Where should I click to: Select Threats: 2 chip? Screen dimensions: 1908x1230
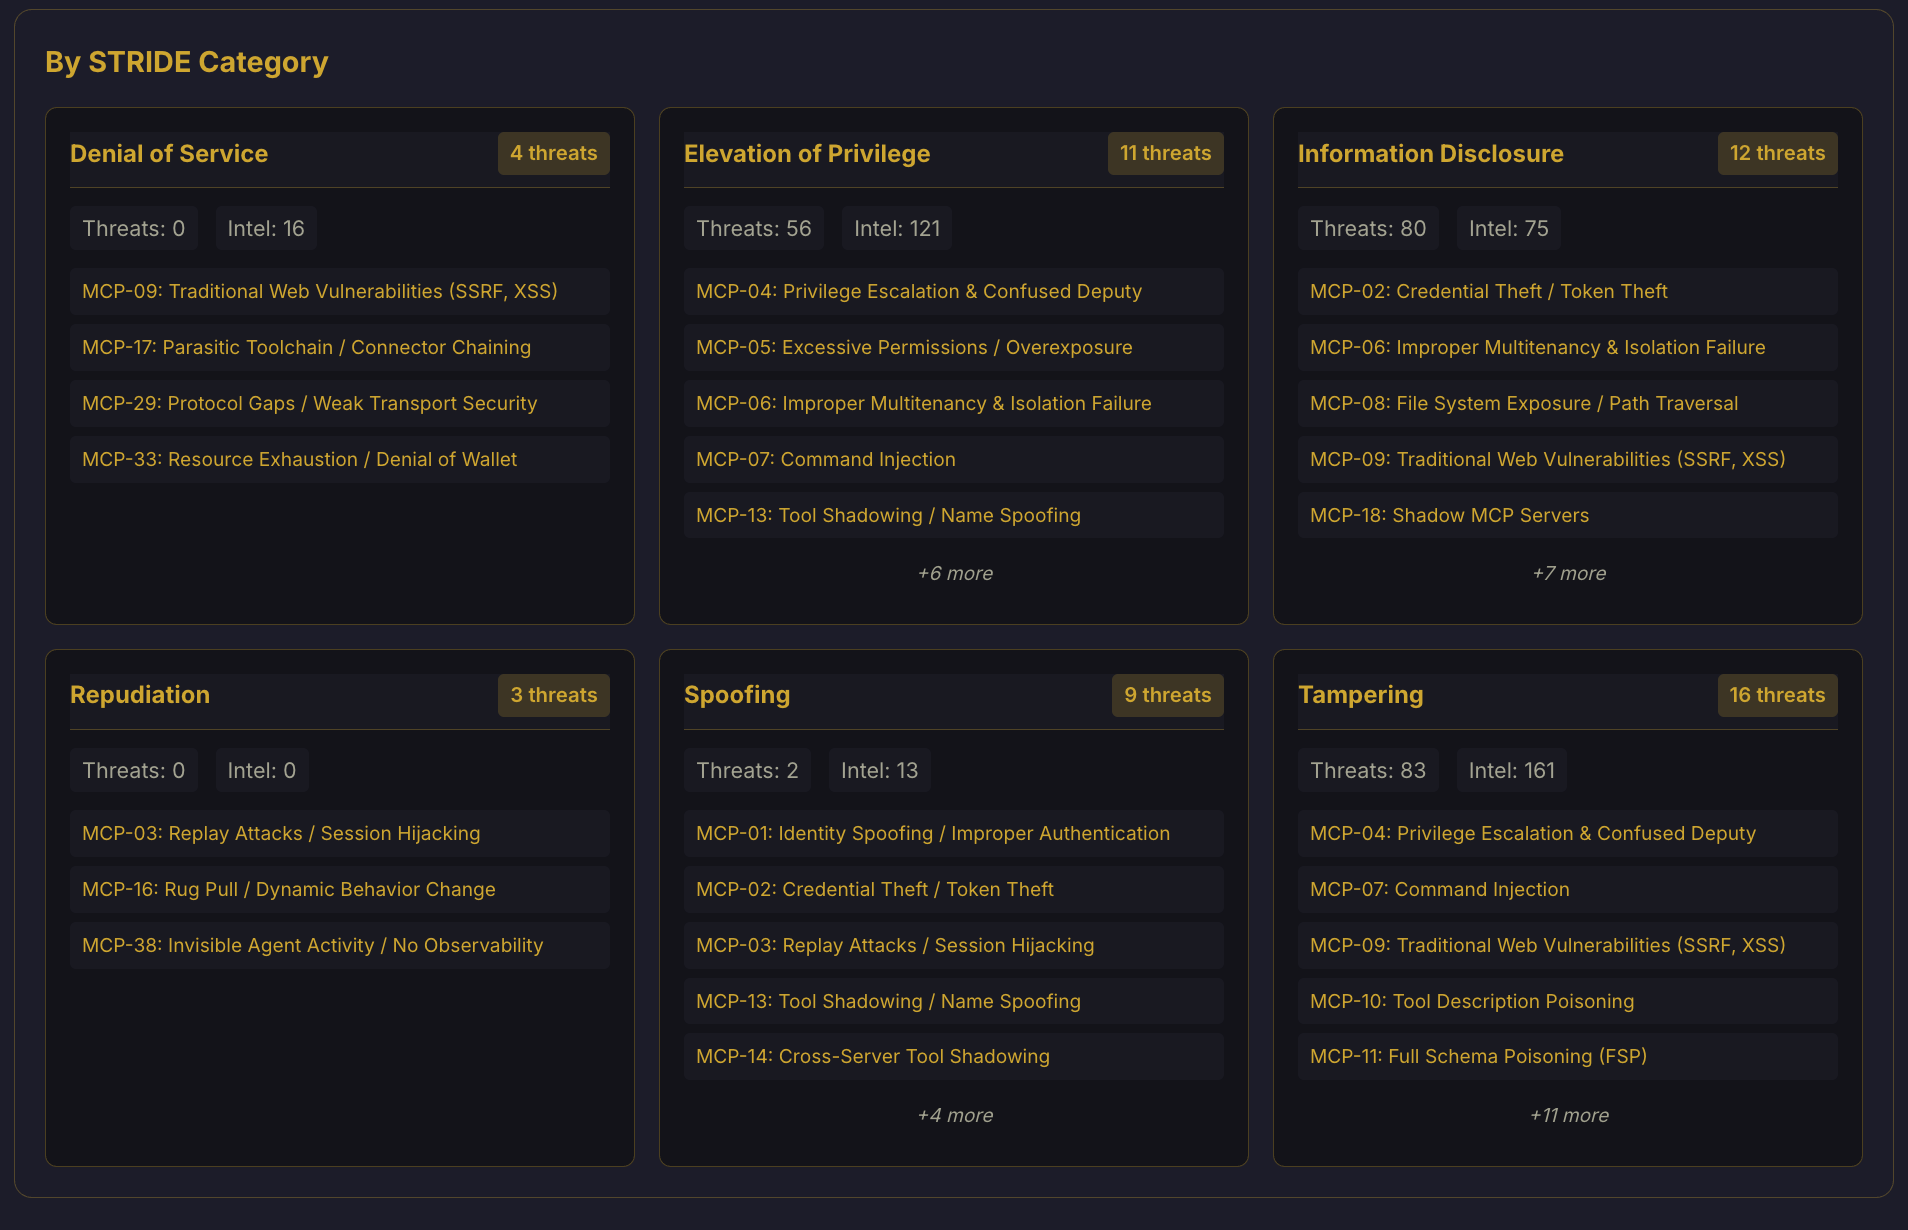point(747,770)
